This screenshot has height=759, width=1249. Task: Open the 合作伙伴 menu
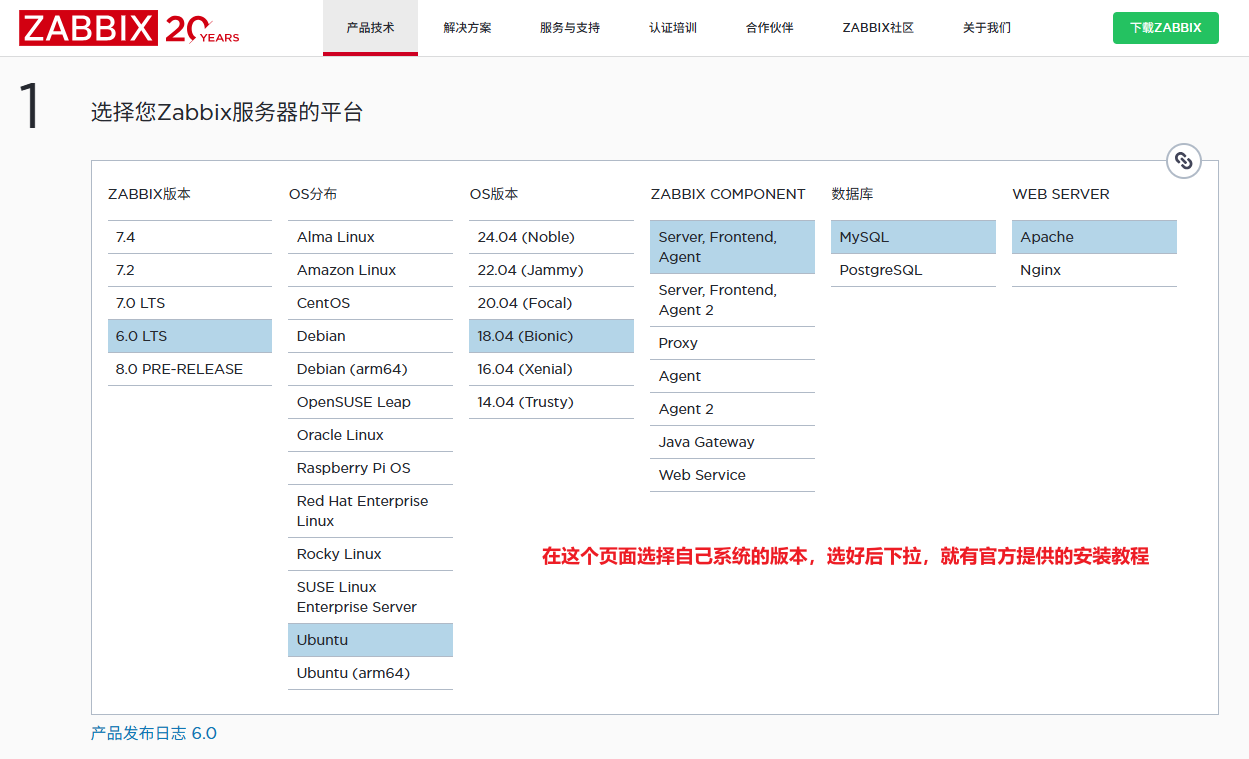coord(770,28)
